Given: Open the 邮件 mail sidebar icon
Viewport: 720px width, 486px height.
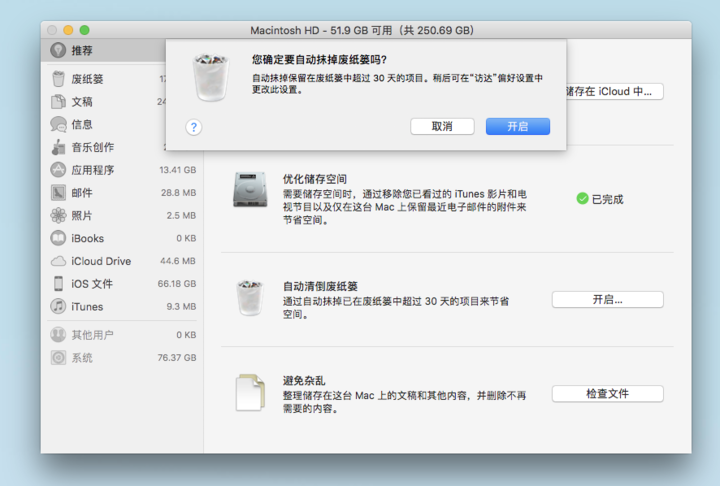Looking at the screenshot, I should [x=59, y=193].
